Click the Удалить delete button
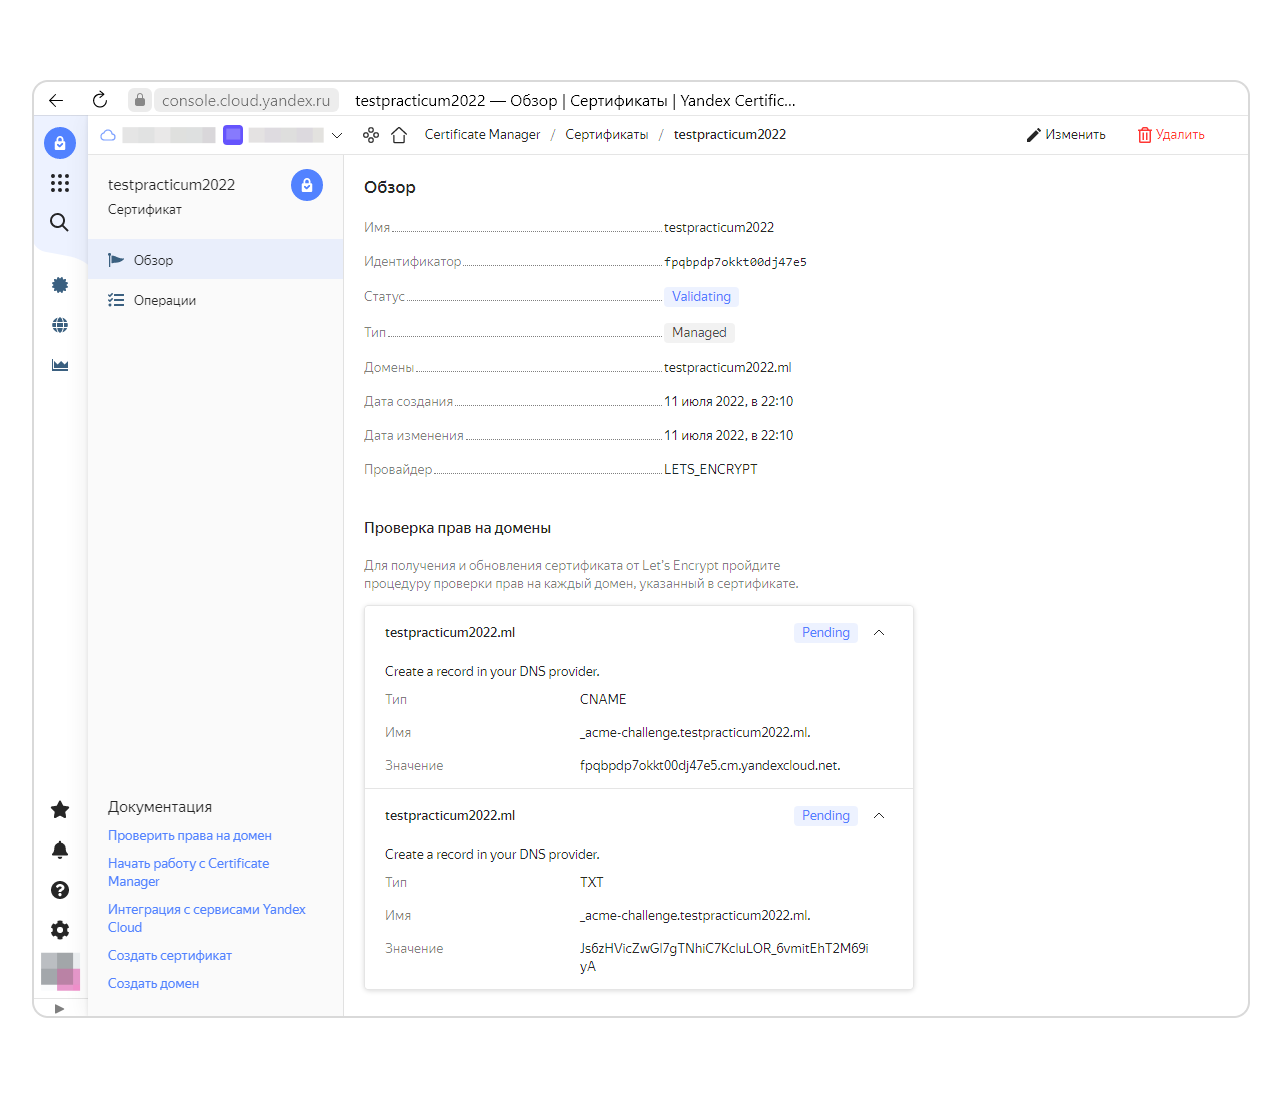The width and height of the screenshot is (1282, 1098). pyautogui.click(x=1171, y=135)
